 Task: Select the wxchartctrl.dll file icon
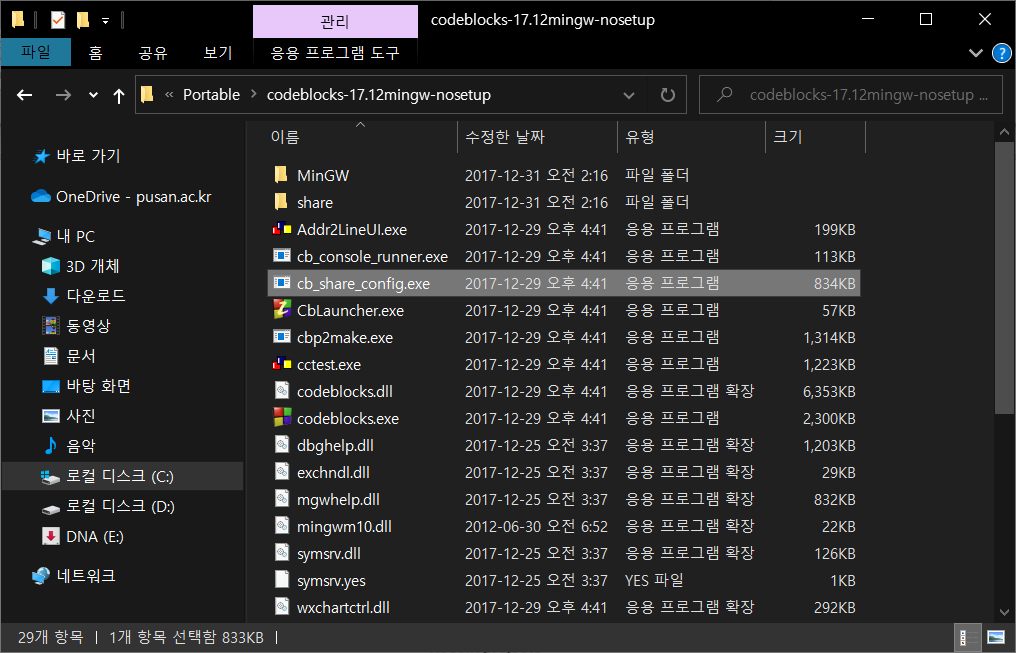[x=281, y=607]
